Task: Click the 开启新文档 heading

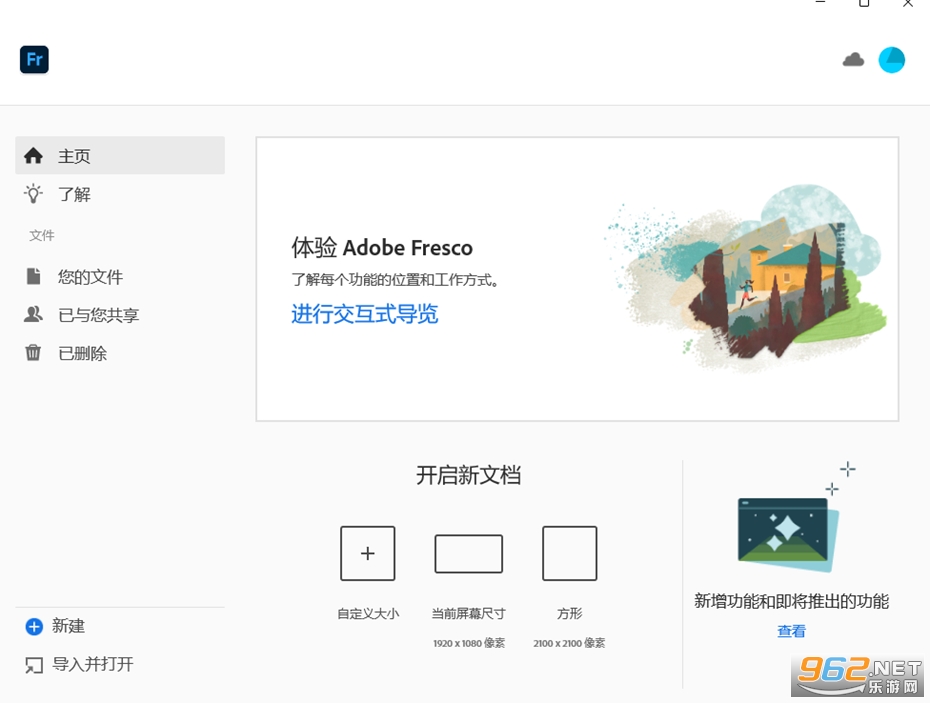Action: [x=469, y=475]
